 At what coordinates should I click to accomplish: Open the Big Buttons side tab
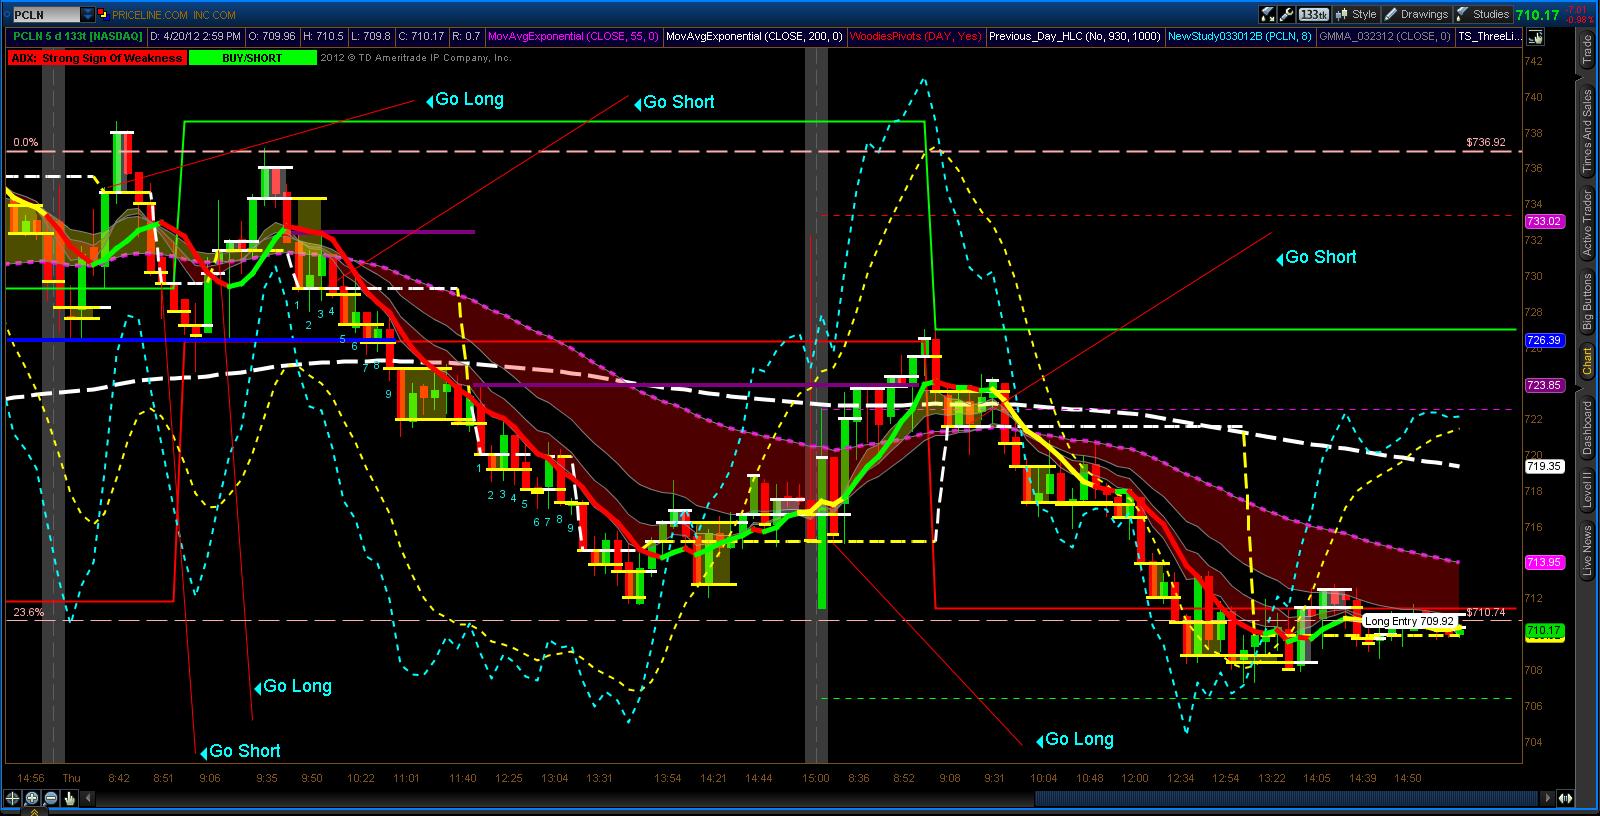tap(1587, 302)
